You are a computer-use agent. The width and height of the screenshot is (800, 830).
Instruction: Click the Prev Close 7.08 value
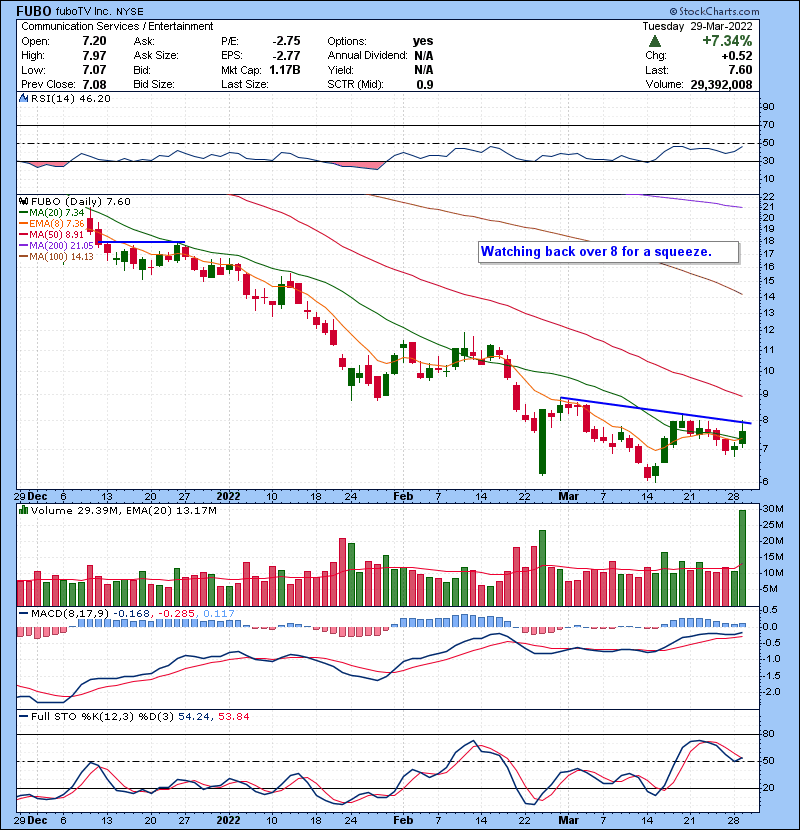94,85
